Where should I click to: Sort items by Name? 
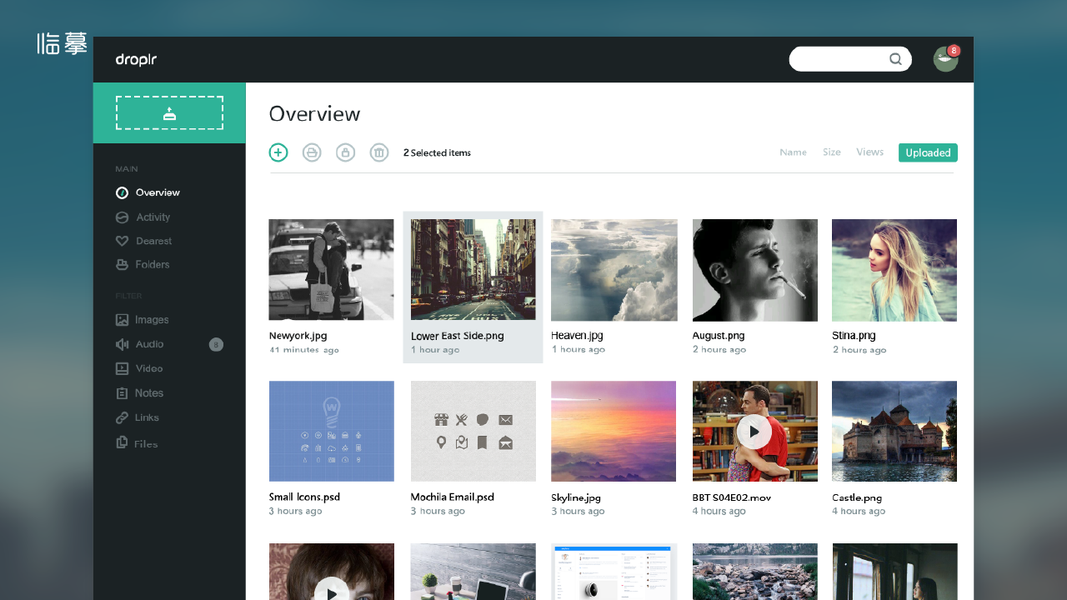click(793, 152)
